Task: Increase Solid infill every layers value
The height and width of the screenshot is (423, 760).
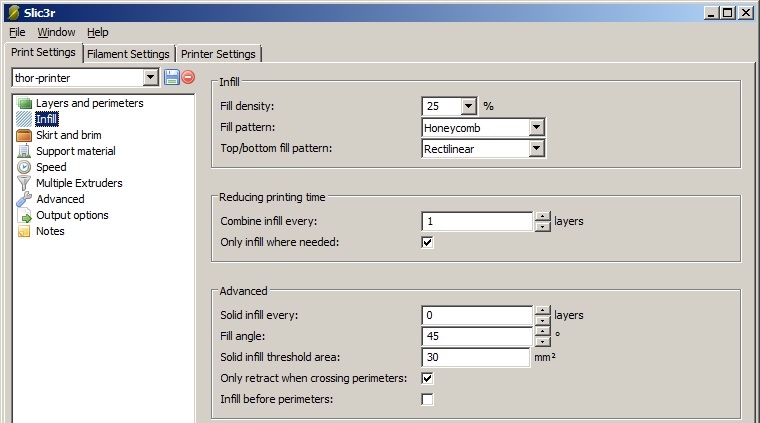Action: click(x=543, y=311)
